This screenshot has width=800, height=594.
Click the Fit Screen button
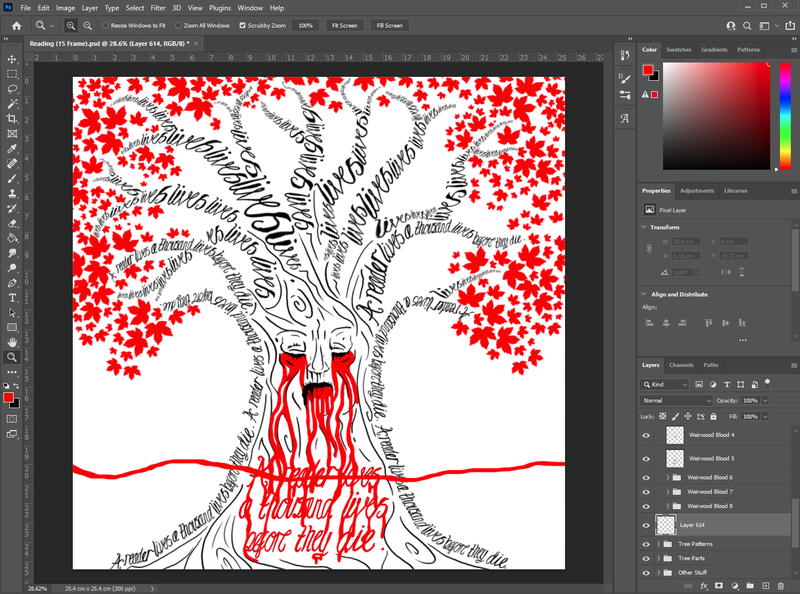click(343, 25)
